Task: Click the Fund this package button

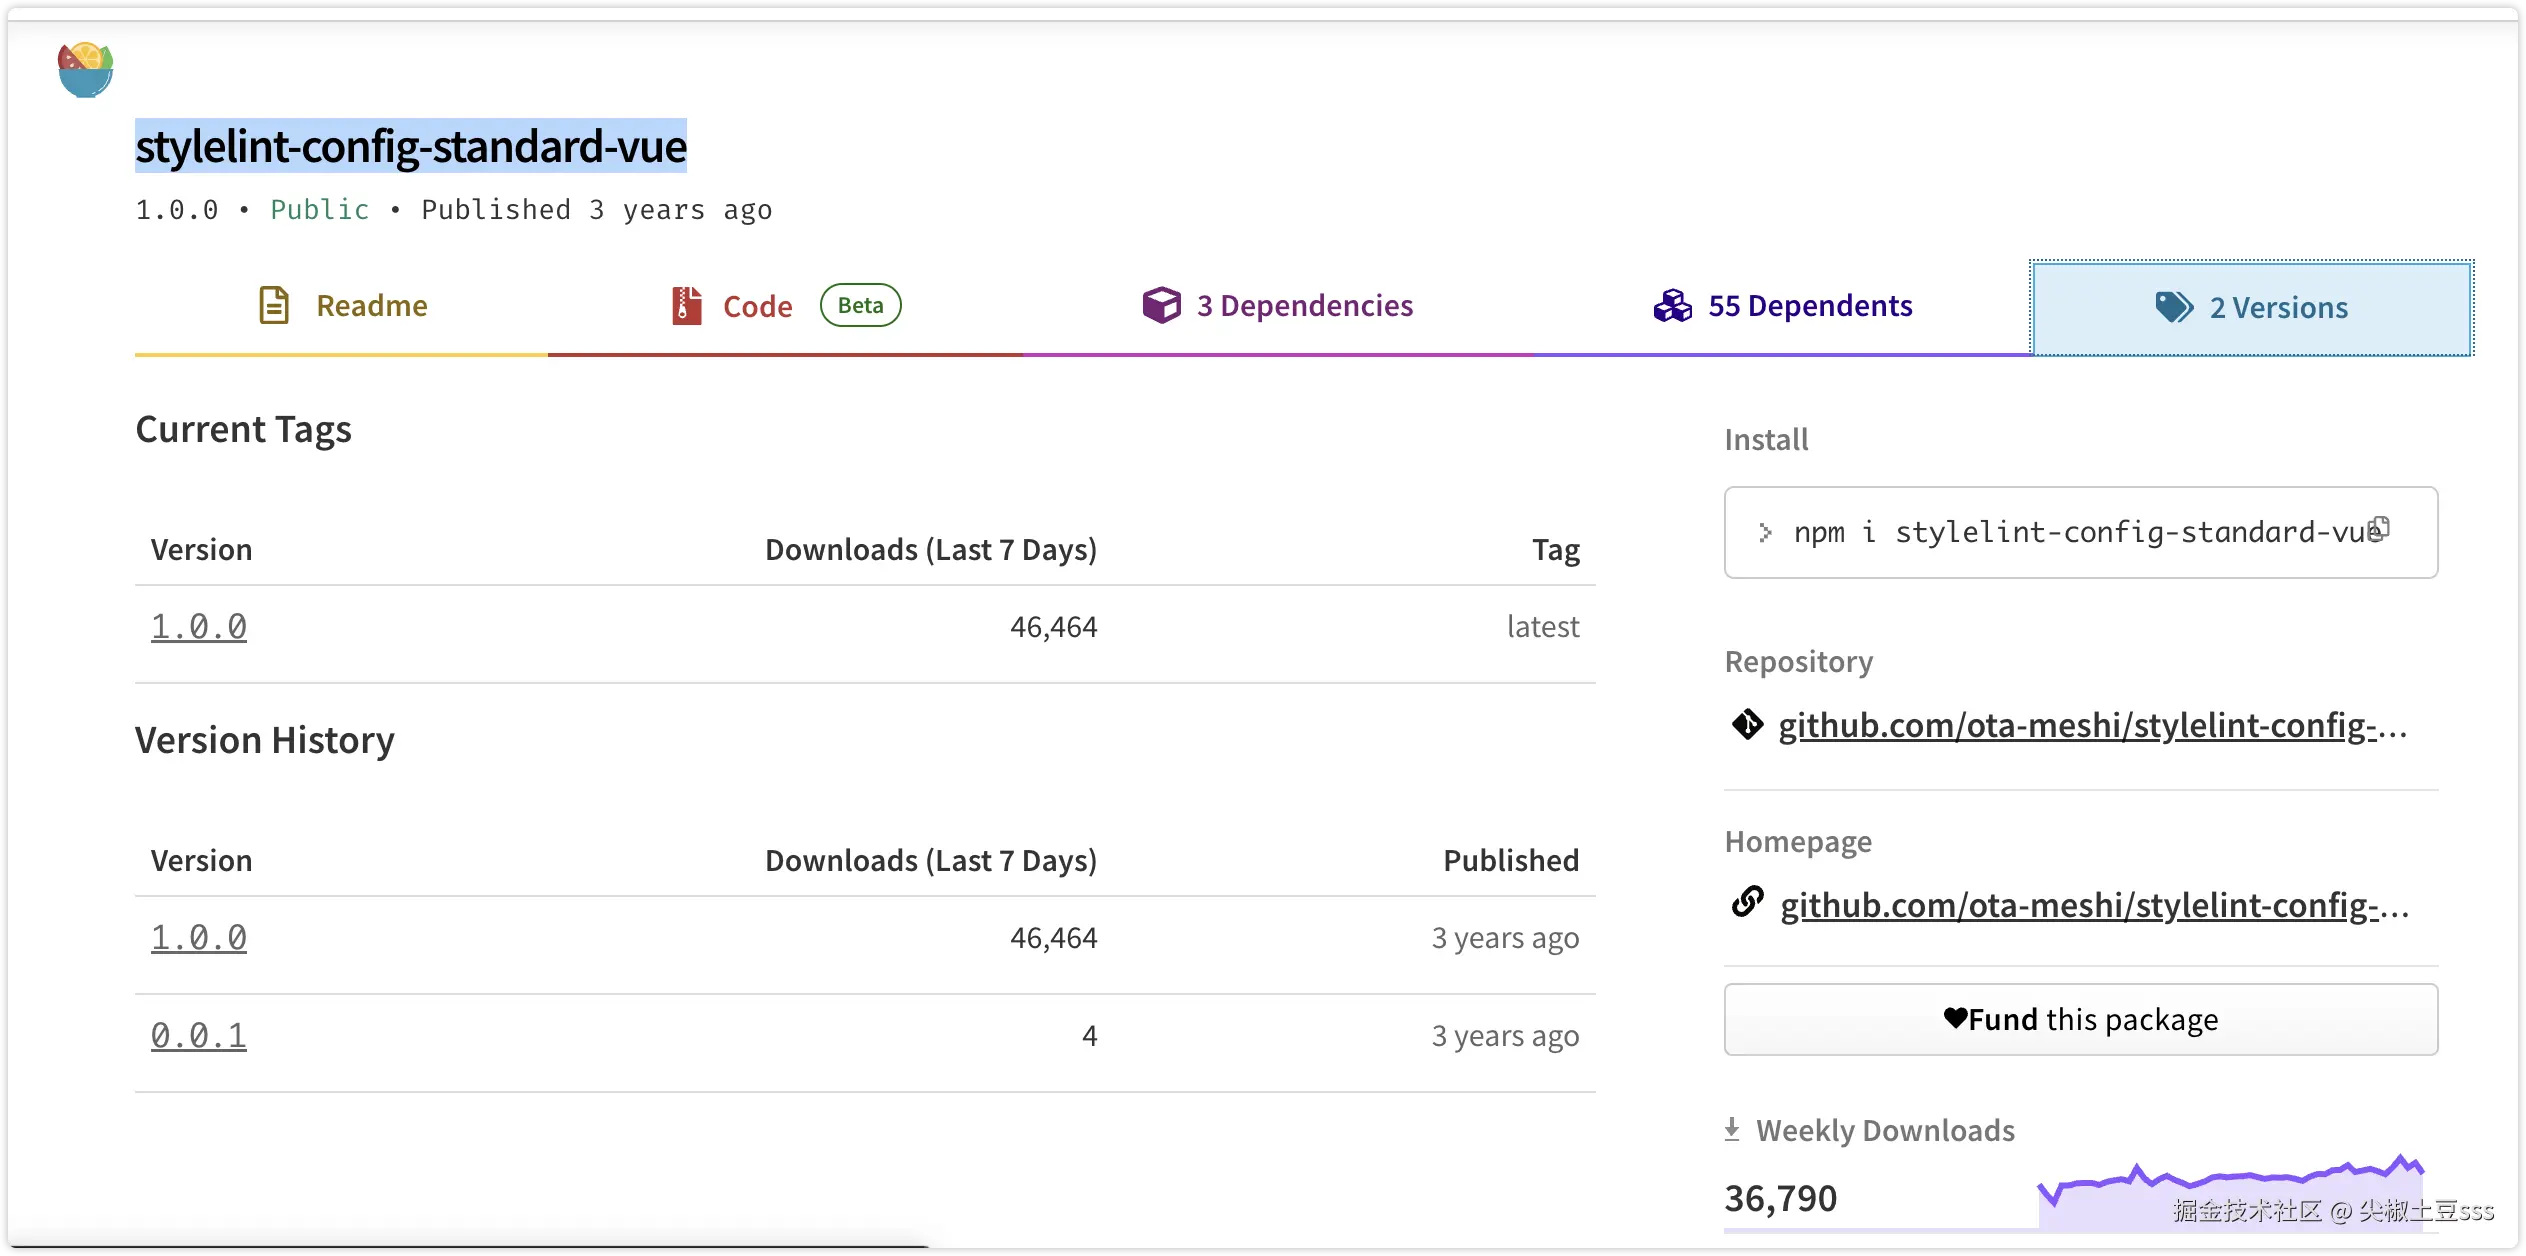Action: click(x=2080, y=1019)
